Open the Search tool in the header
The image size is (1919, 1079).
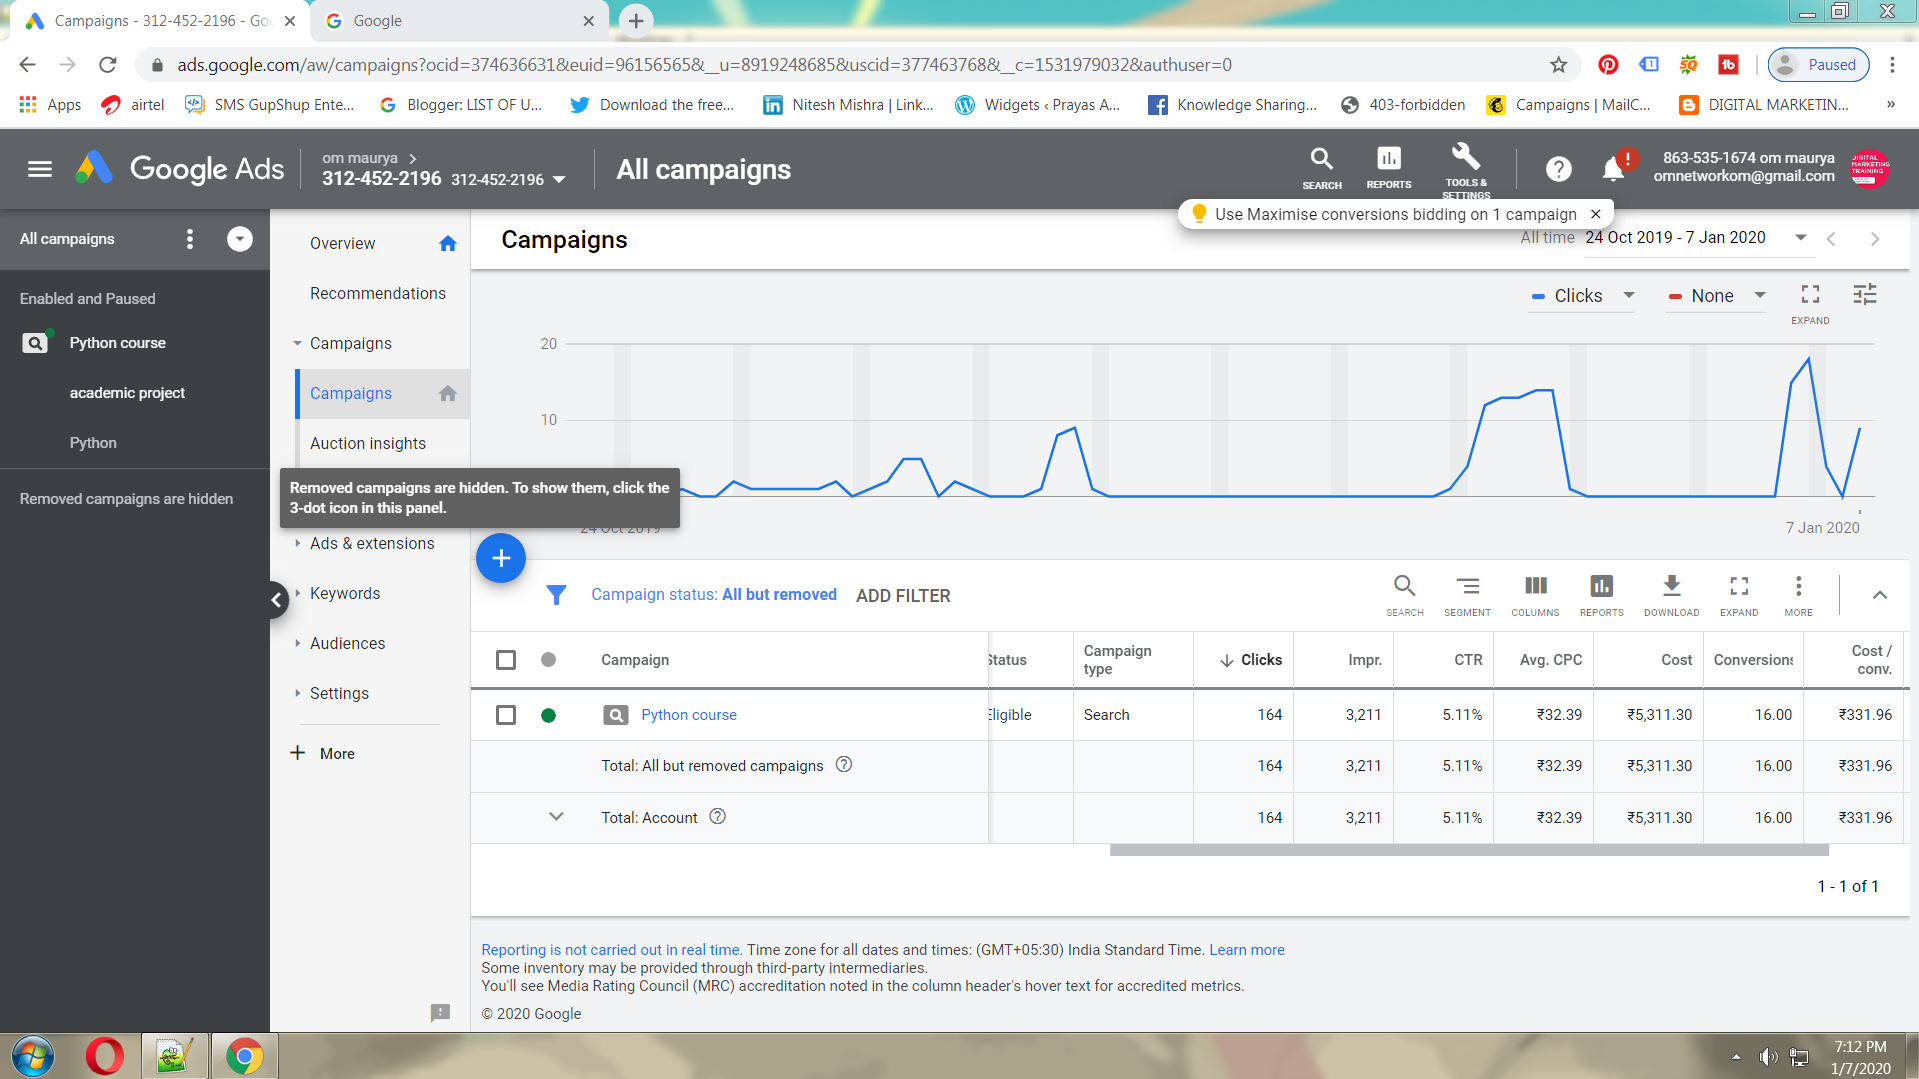click(x=1322, y=168)
